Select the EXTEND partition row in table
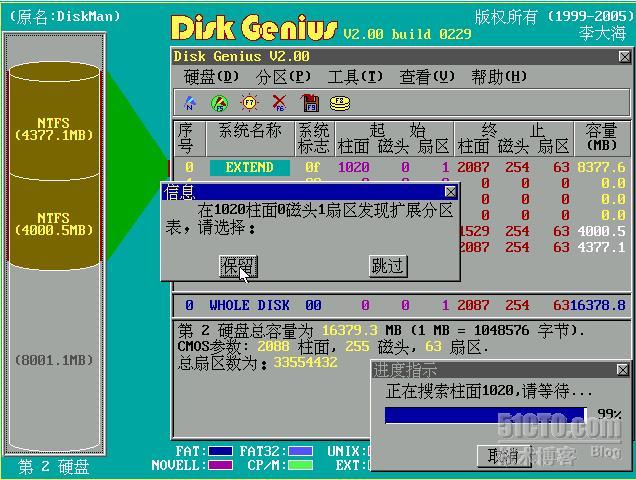The width and height of the screenshot is (636, 480). pyautogui.click(x=249, y=167)
